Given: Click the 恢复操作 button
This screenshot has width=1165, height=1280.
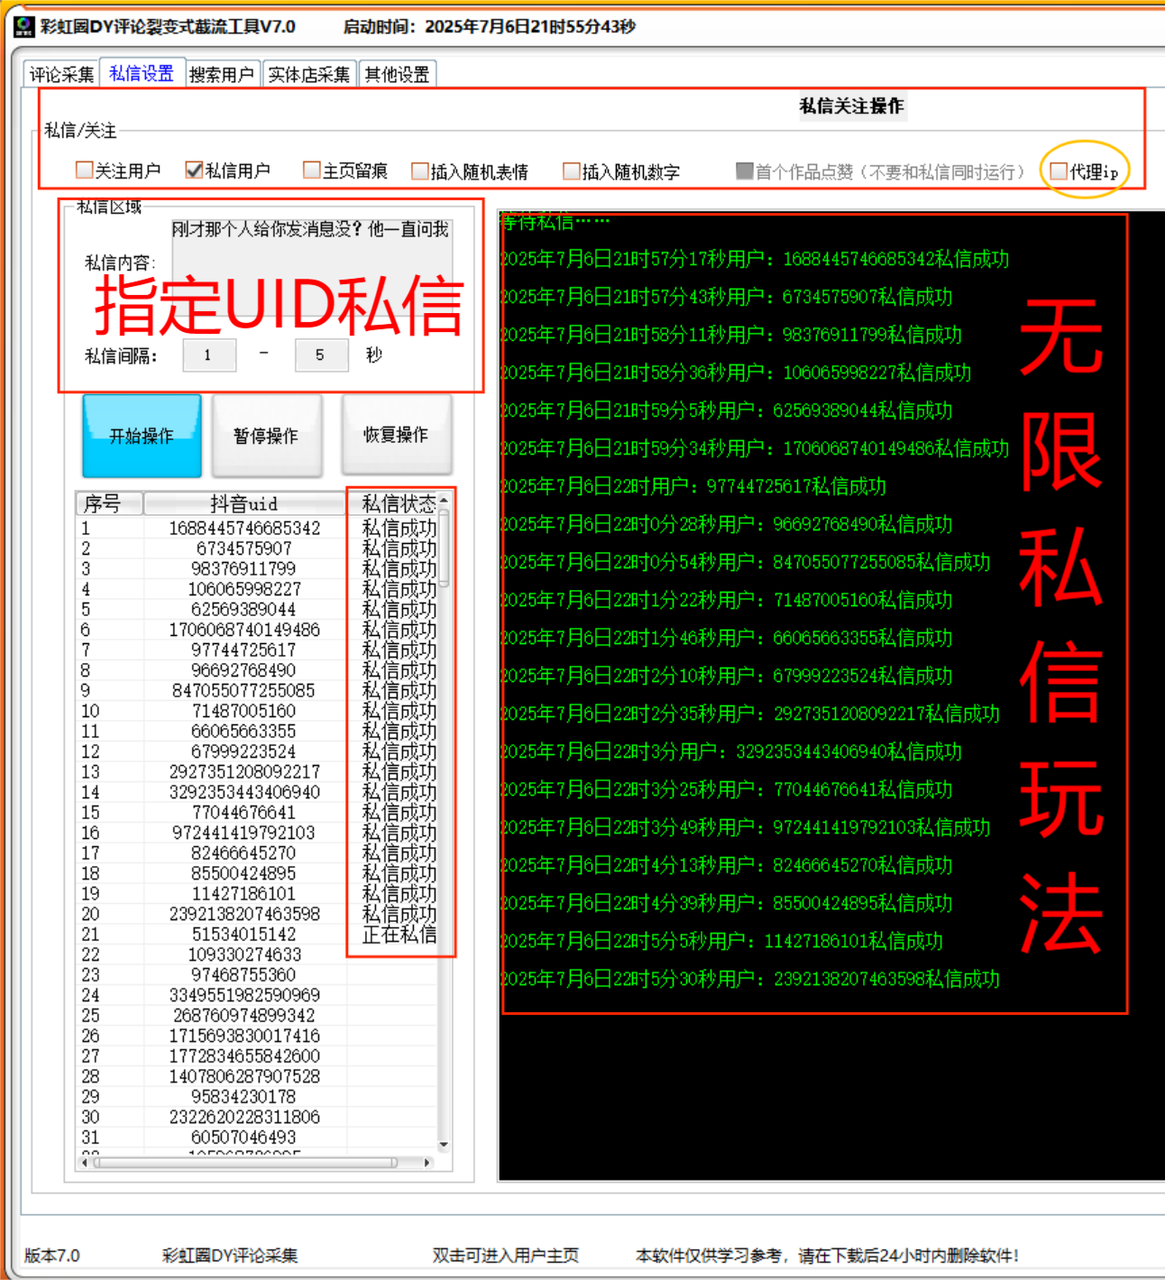Looking at the screenshot, I should pos(396,436).
